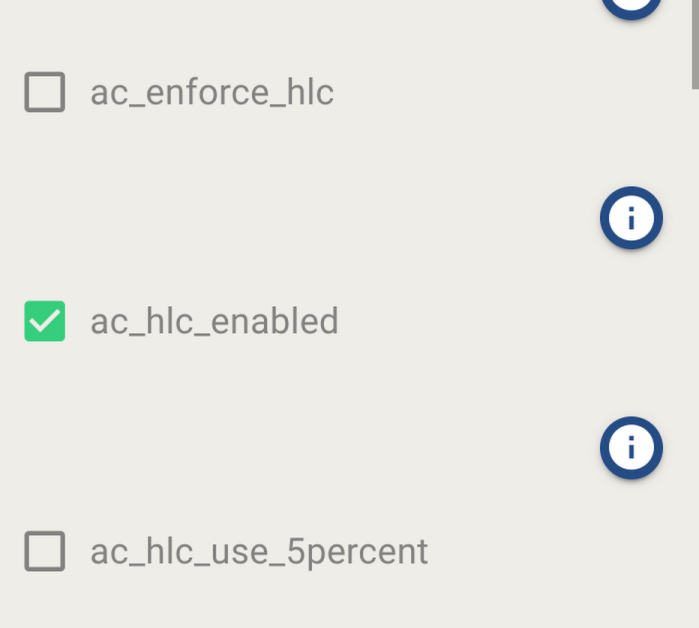Click the ac_hlc_enabled label text
This screenshot has height=628, width=699.
pyautogui.click(x=214, y=321)
